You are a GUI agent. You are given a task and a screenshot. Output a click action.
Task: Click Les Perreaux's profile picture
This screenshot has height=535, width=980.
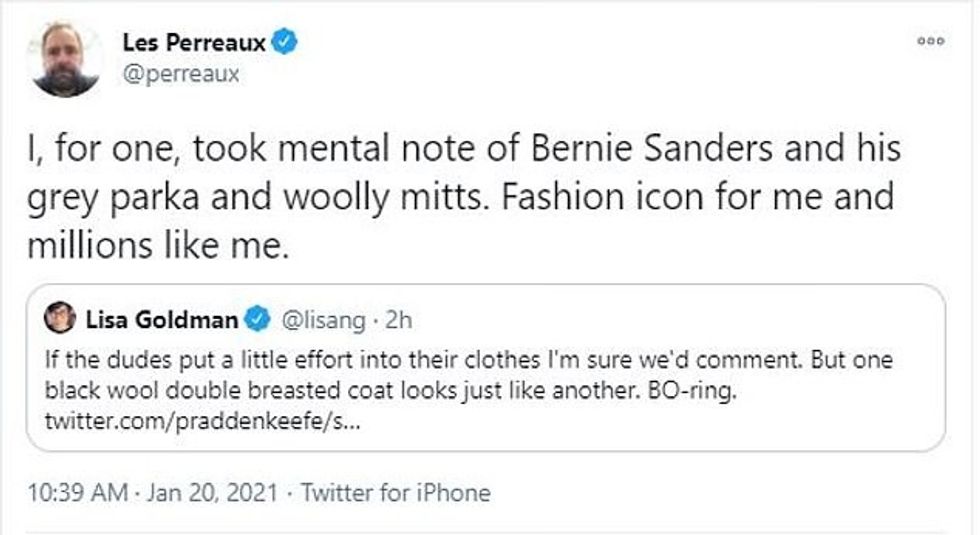[65, 58]
